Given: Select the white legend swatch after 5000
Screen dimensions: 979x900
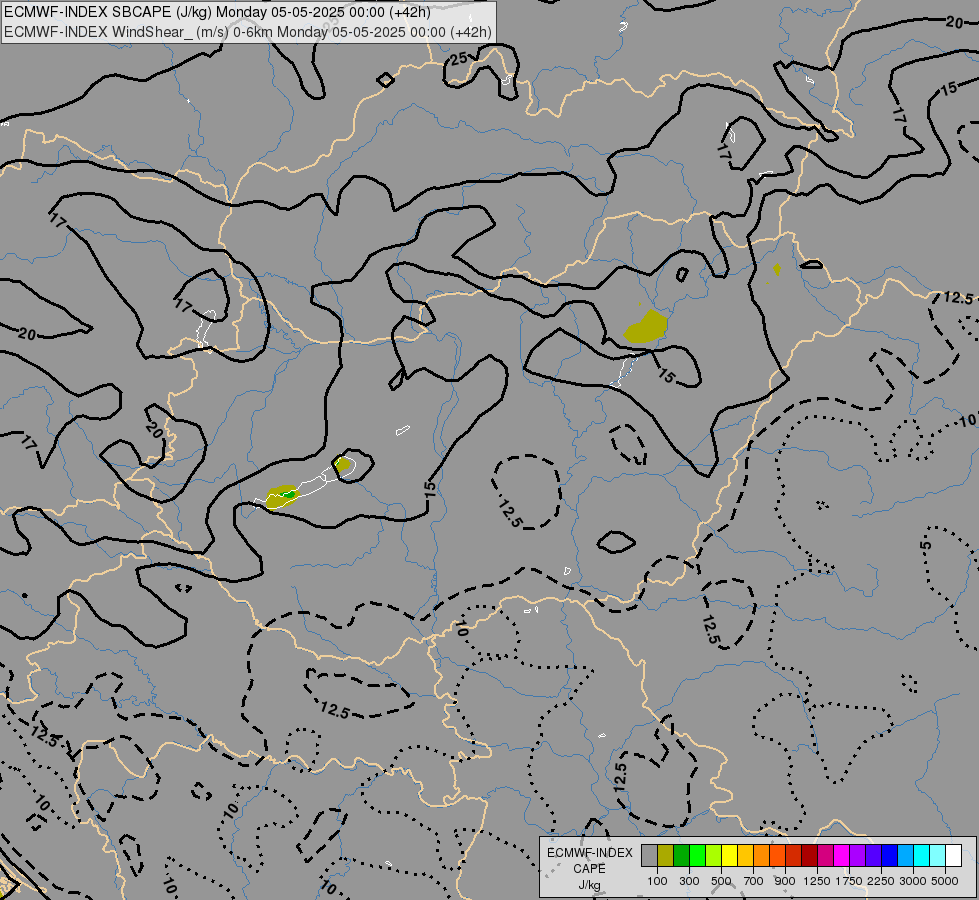Looking at the screenshot, I should [953, 855].
